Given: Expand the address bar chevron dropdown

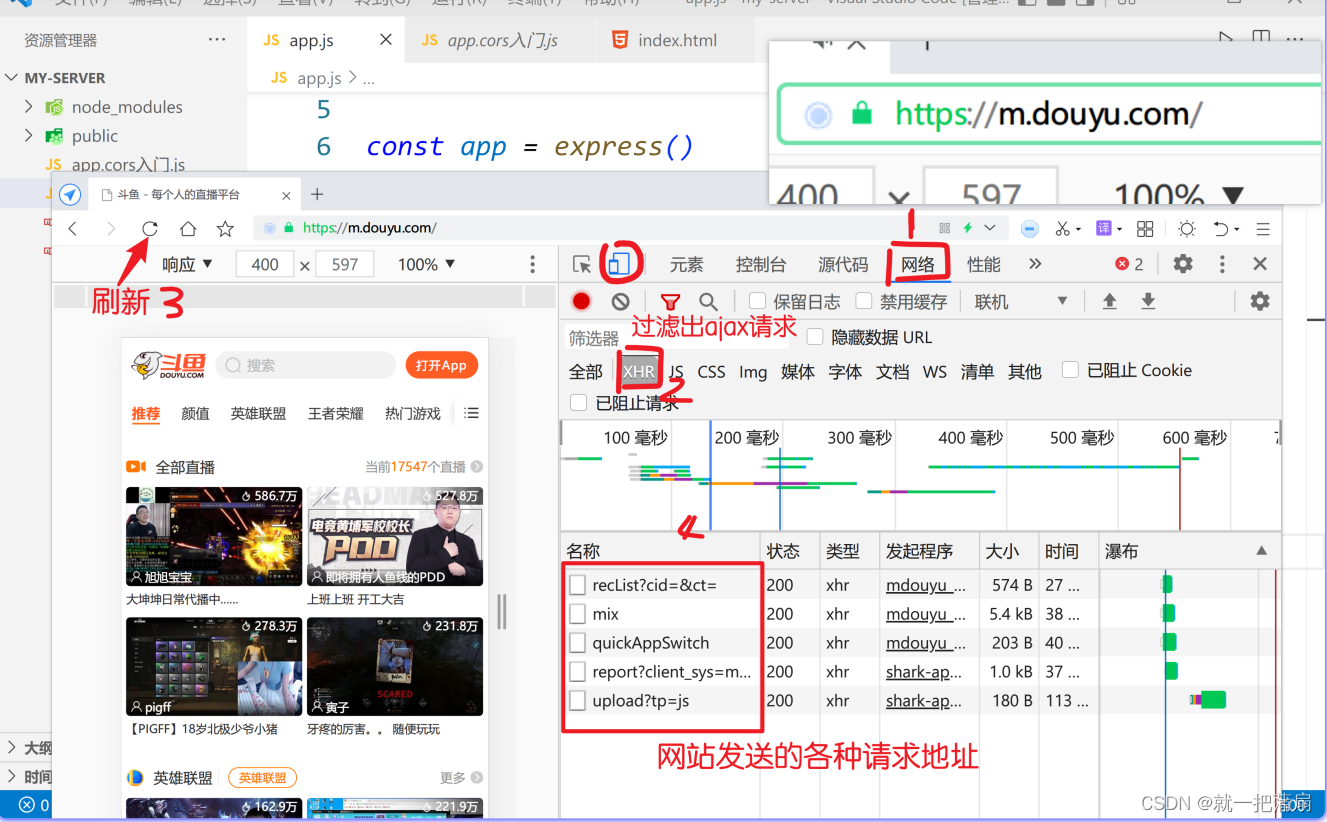Looking at the screenshot, I should pos(990,228).
